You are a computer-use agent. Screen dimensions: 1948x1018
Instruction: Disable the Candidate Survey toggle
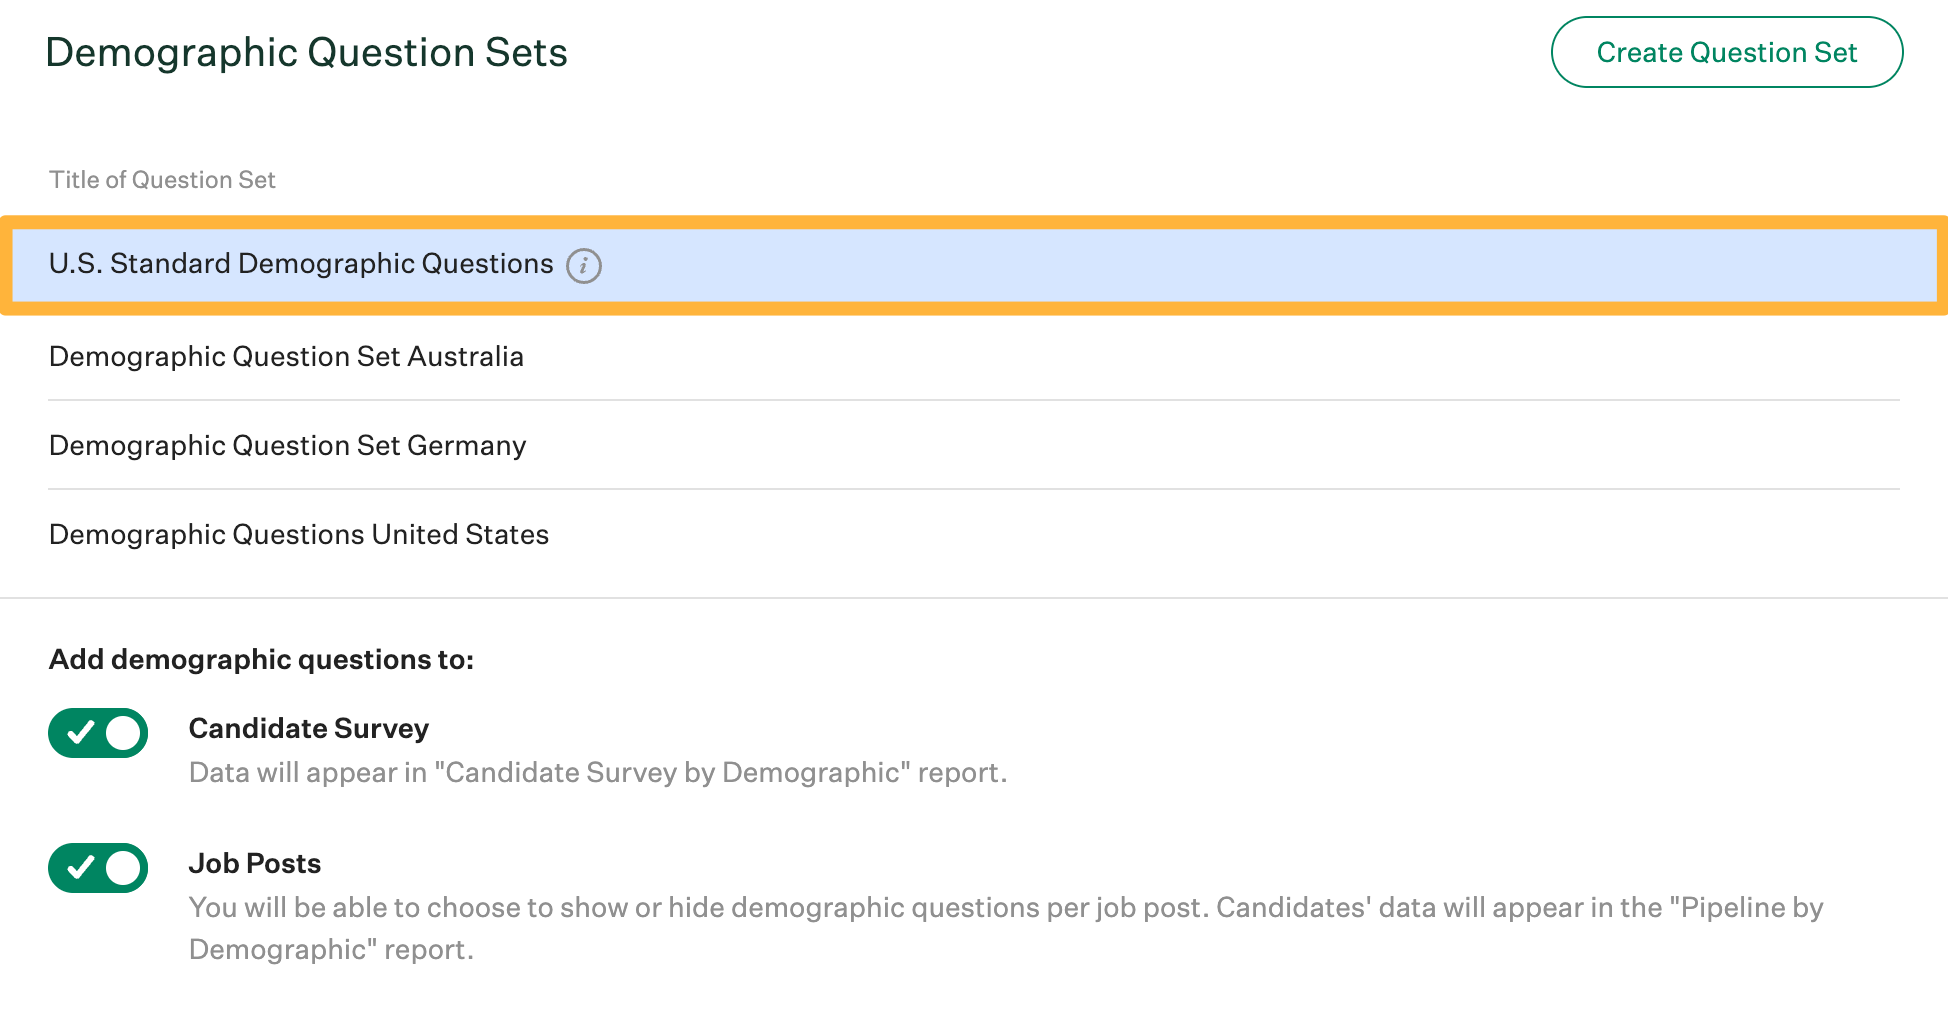[x=98, y=733]
